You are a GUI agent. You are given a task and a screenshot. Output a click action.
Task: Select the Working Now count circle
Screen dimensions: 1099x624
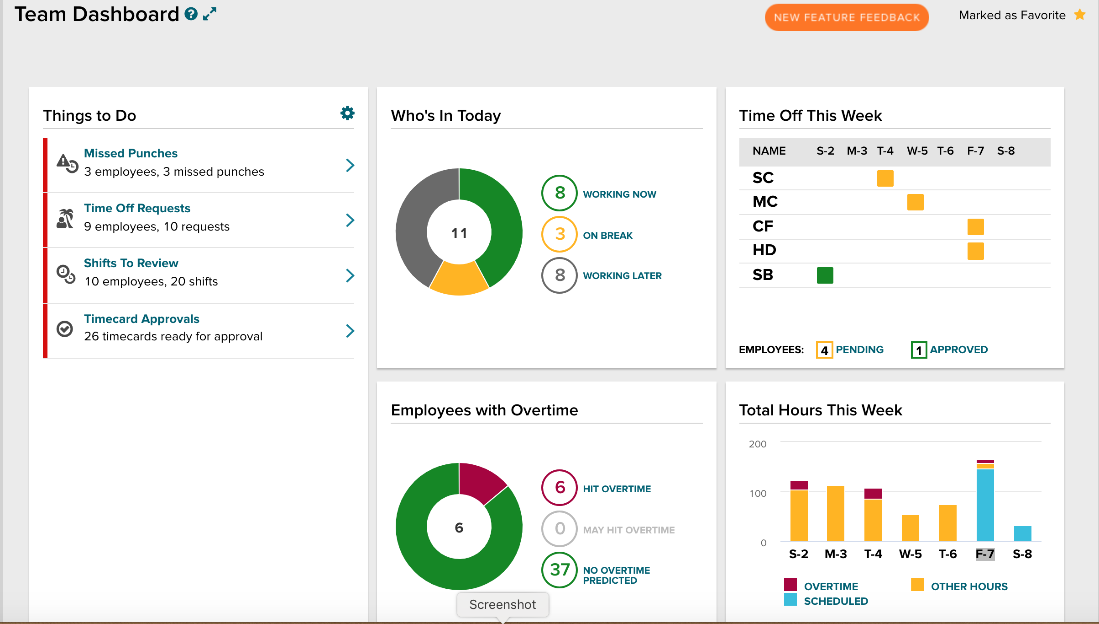pos(559,194)
